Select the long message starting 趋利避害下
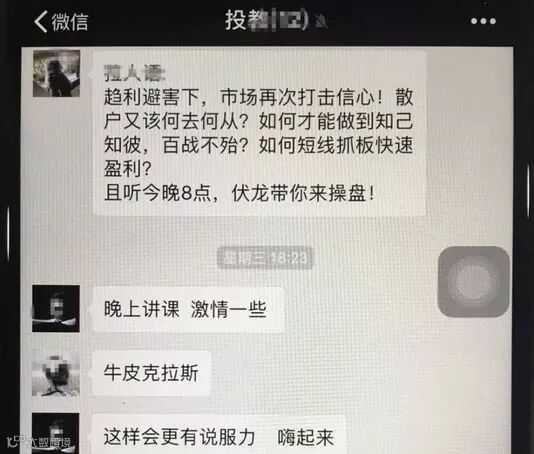534x454 pixels. point(260,133)
